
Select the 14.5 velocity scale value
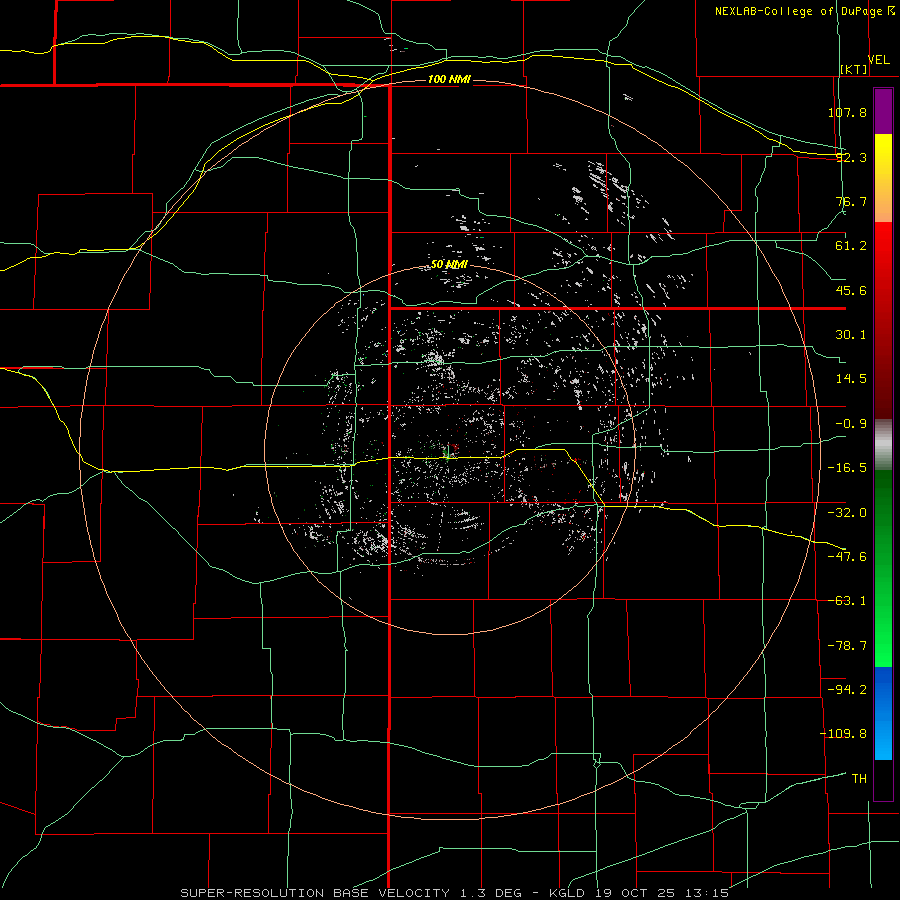pyautogui.click(x=851, y=379)
